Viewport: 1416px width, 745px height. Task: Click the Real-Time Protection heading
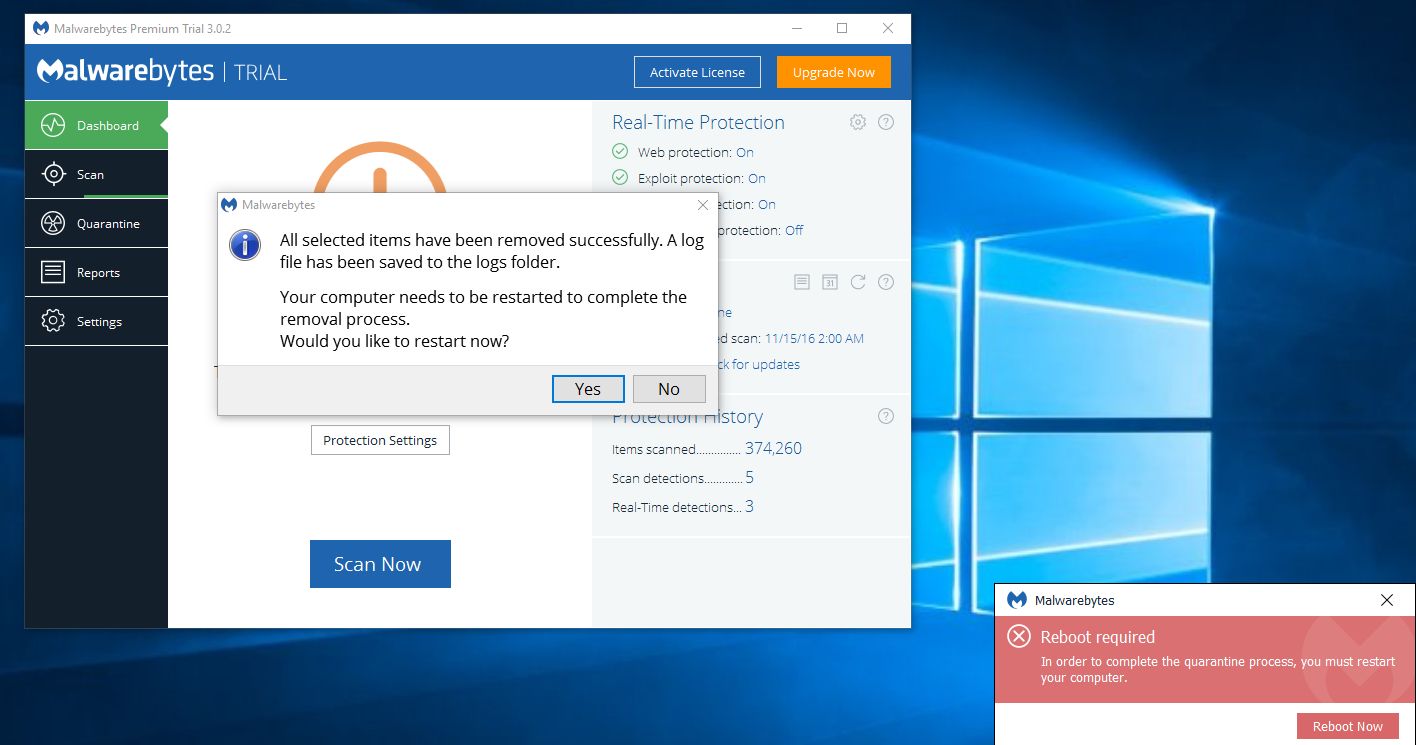698,122
